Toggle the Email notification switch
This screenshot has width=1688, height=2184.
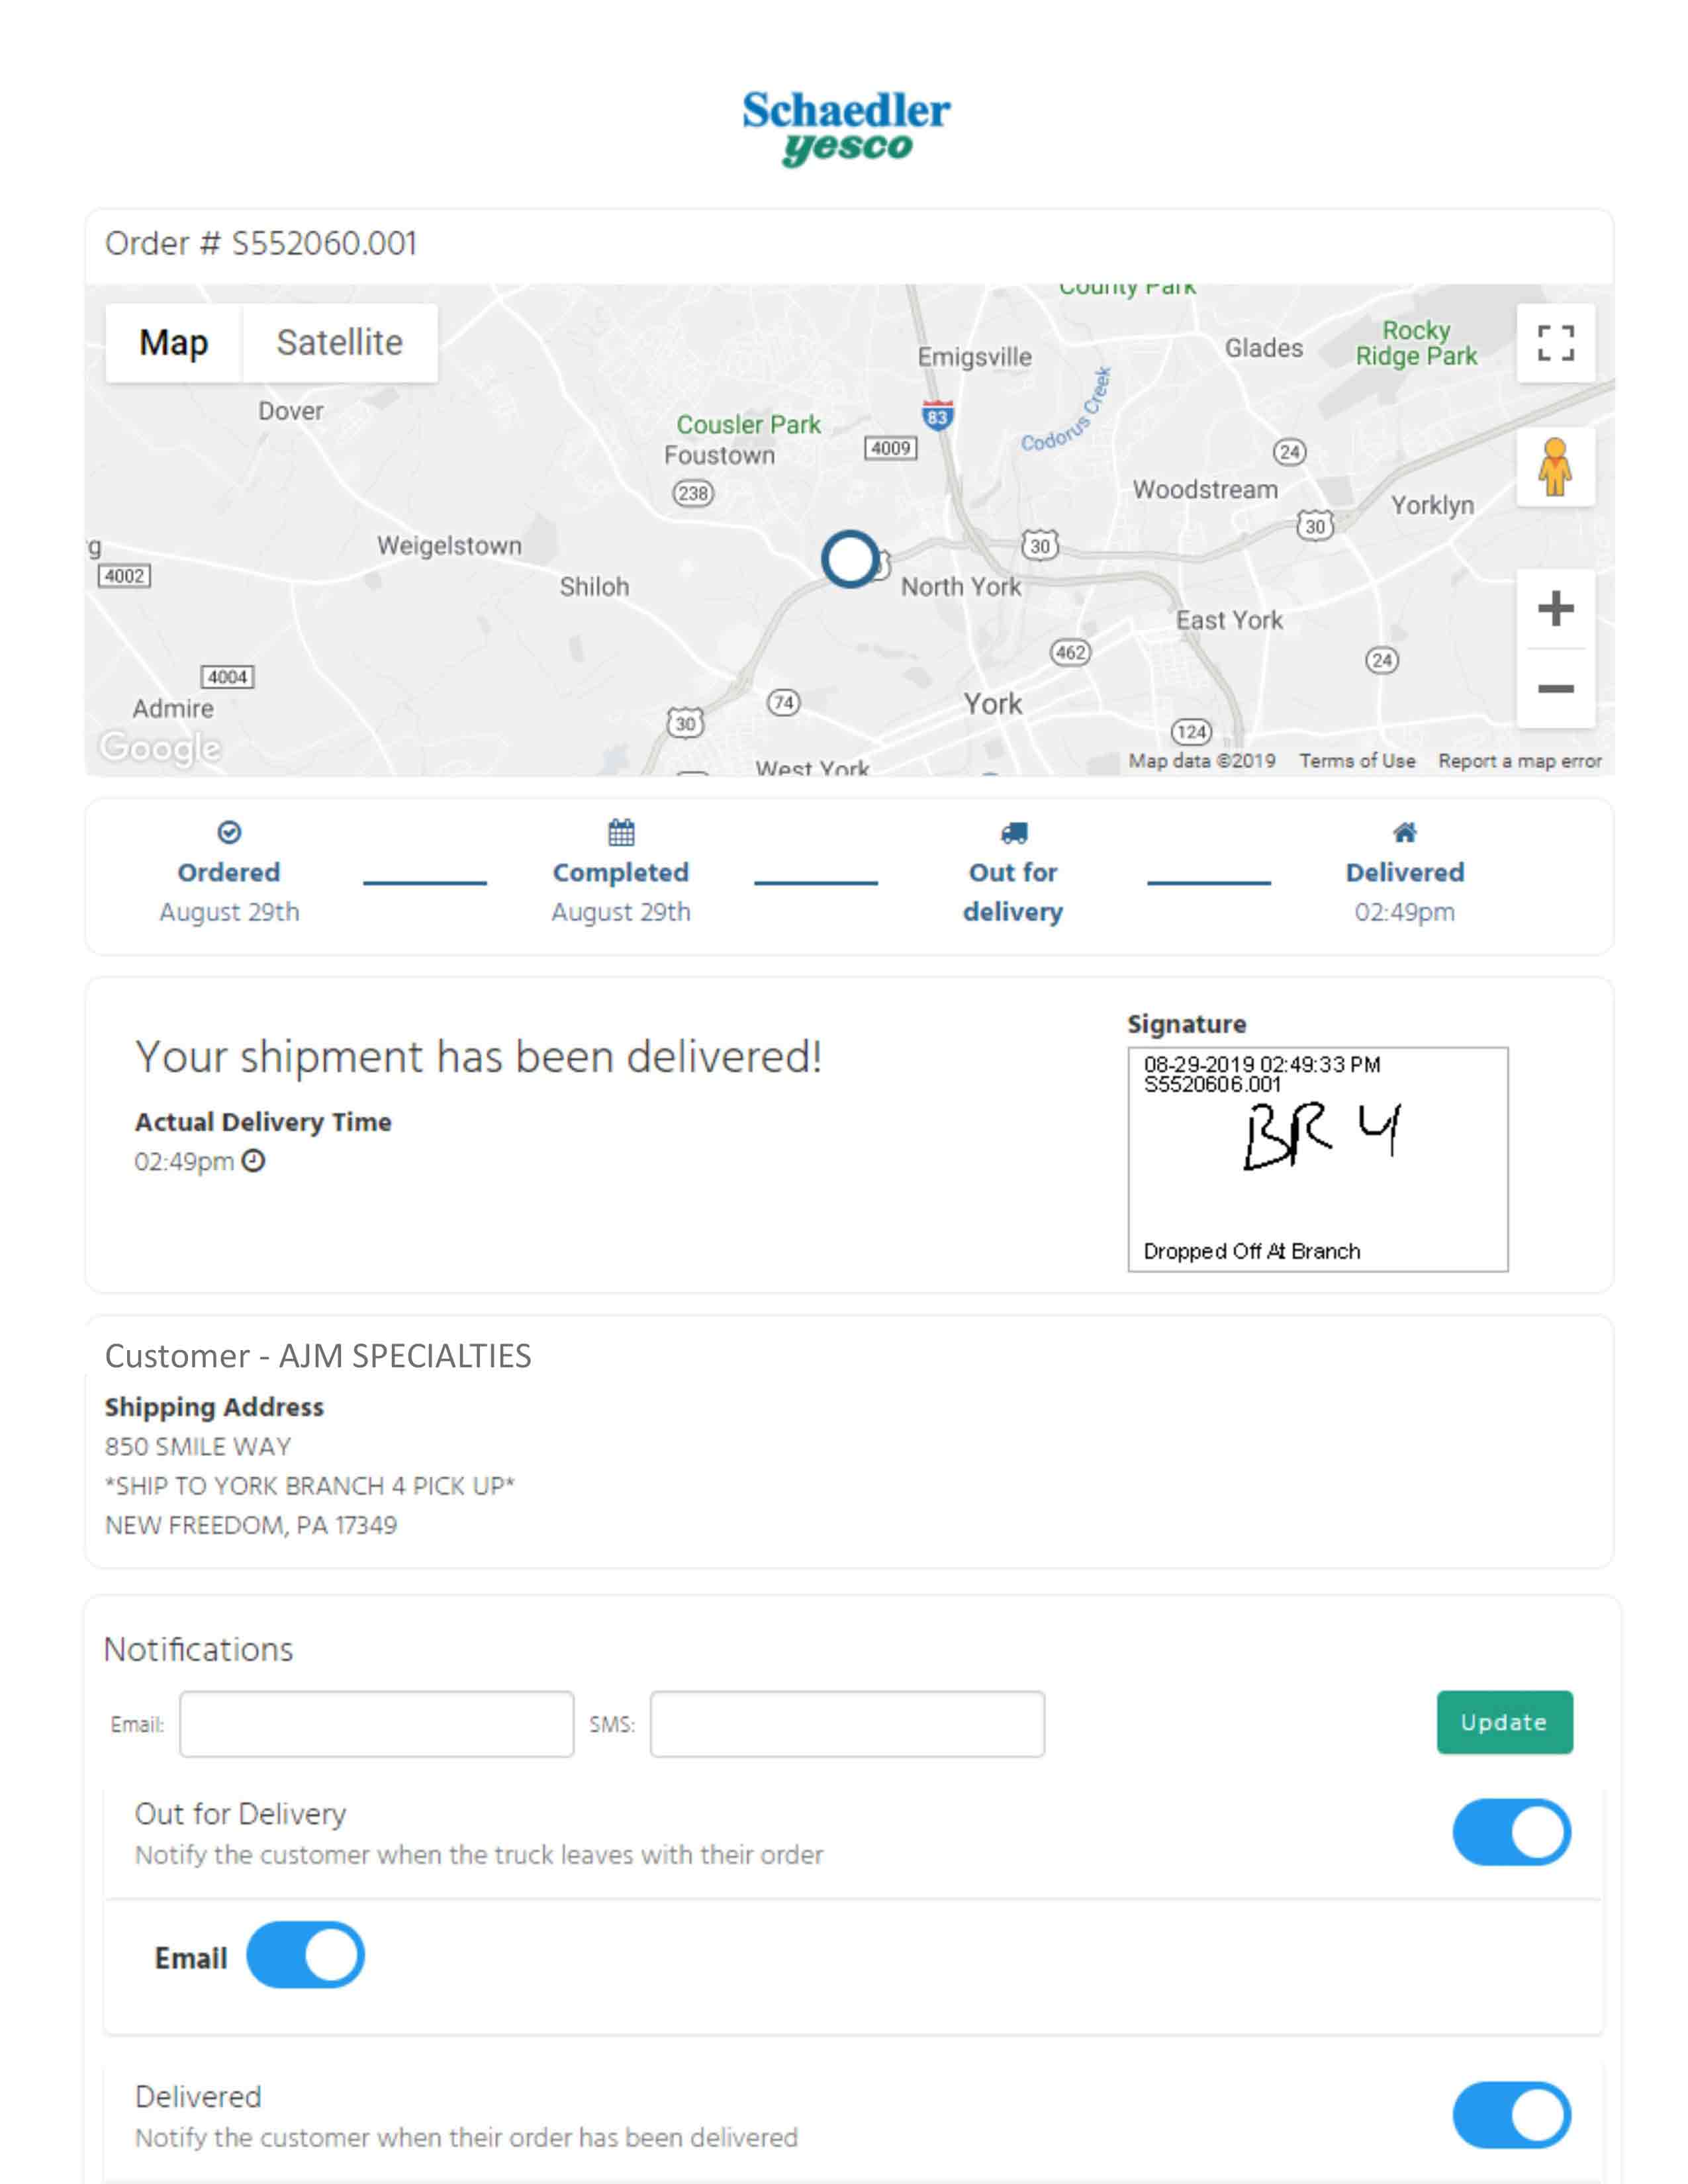[305, 1955]
